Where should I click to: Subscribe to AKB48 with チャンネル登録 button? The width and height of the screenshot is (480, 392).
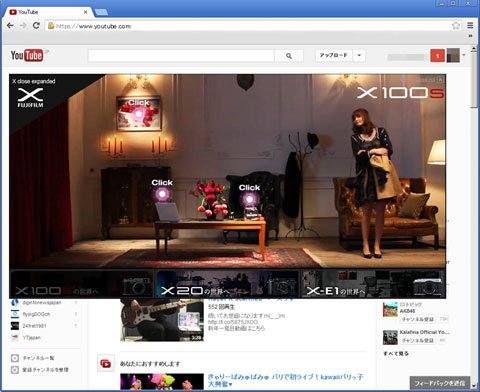click(x=418, y=319)
